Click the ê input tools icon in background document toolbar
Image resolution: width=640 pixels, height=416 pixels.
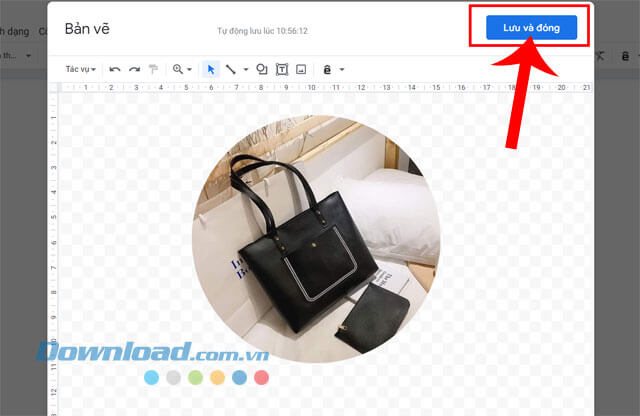click(625, 56)
